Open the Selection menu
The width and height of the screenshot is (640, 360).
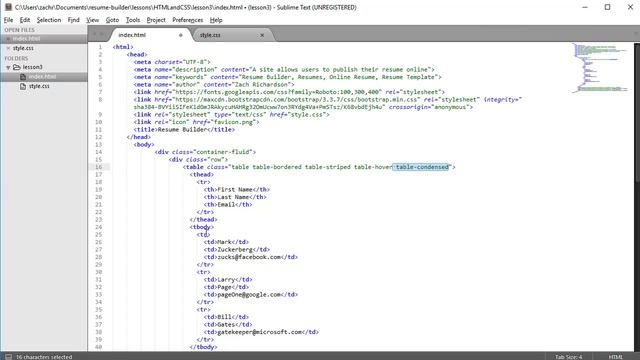pos(49,20)
